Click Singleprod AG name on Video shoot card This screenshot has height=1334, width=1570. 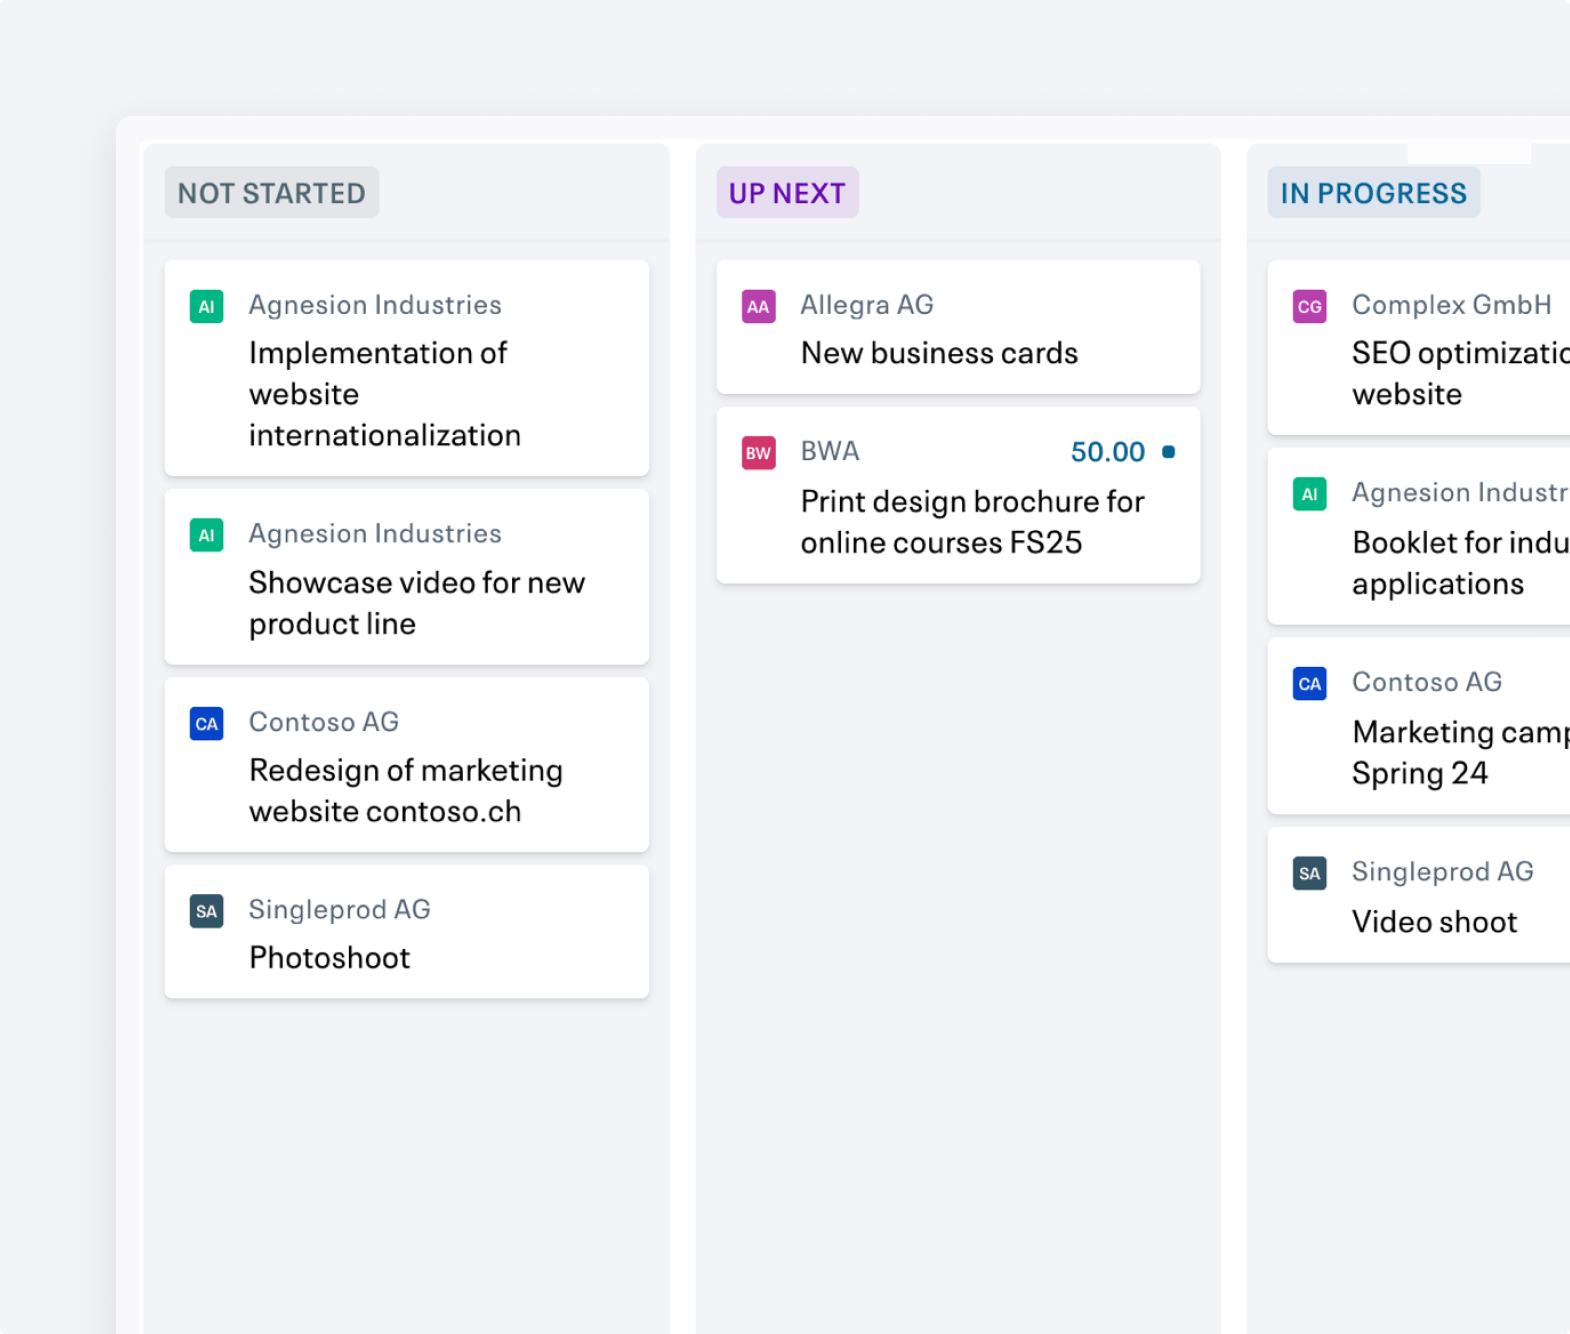pos(1443,872)
